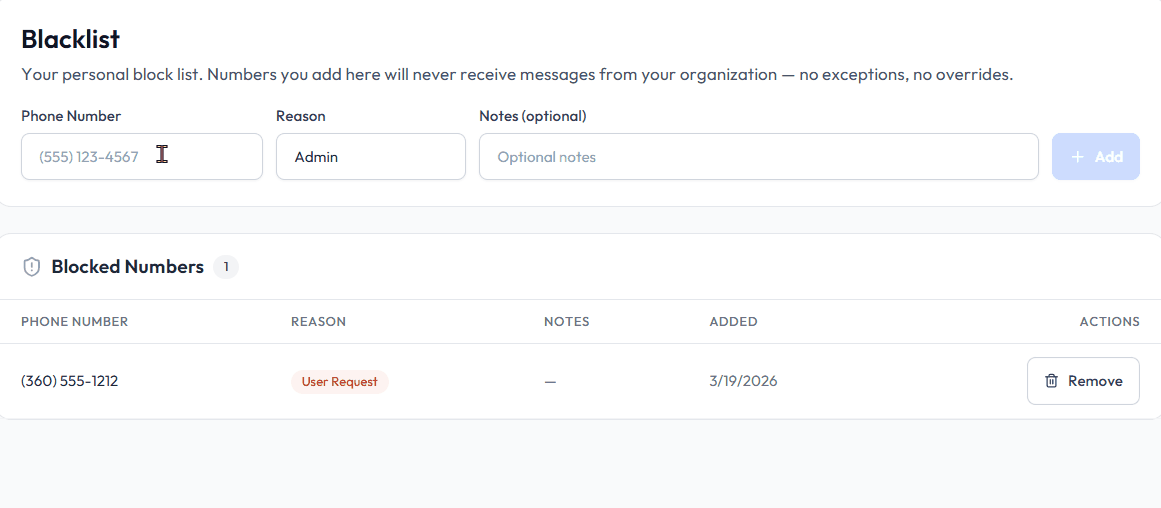Image resolution: width=1161 pixels, height=508 pixels.
Task: Click the User Request reason badge
Action: (339, 381)
